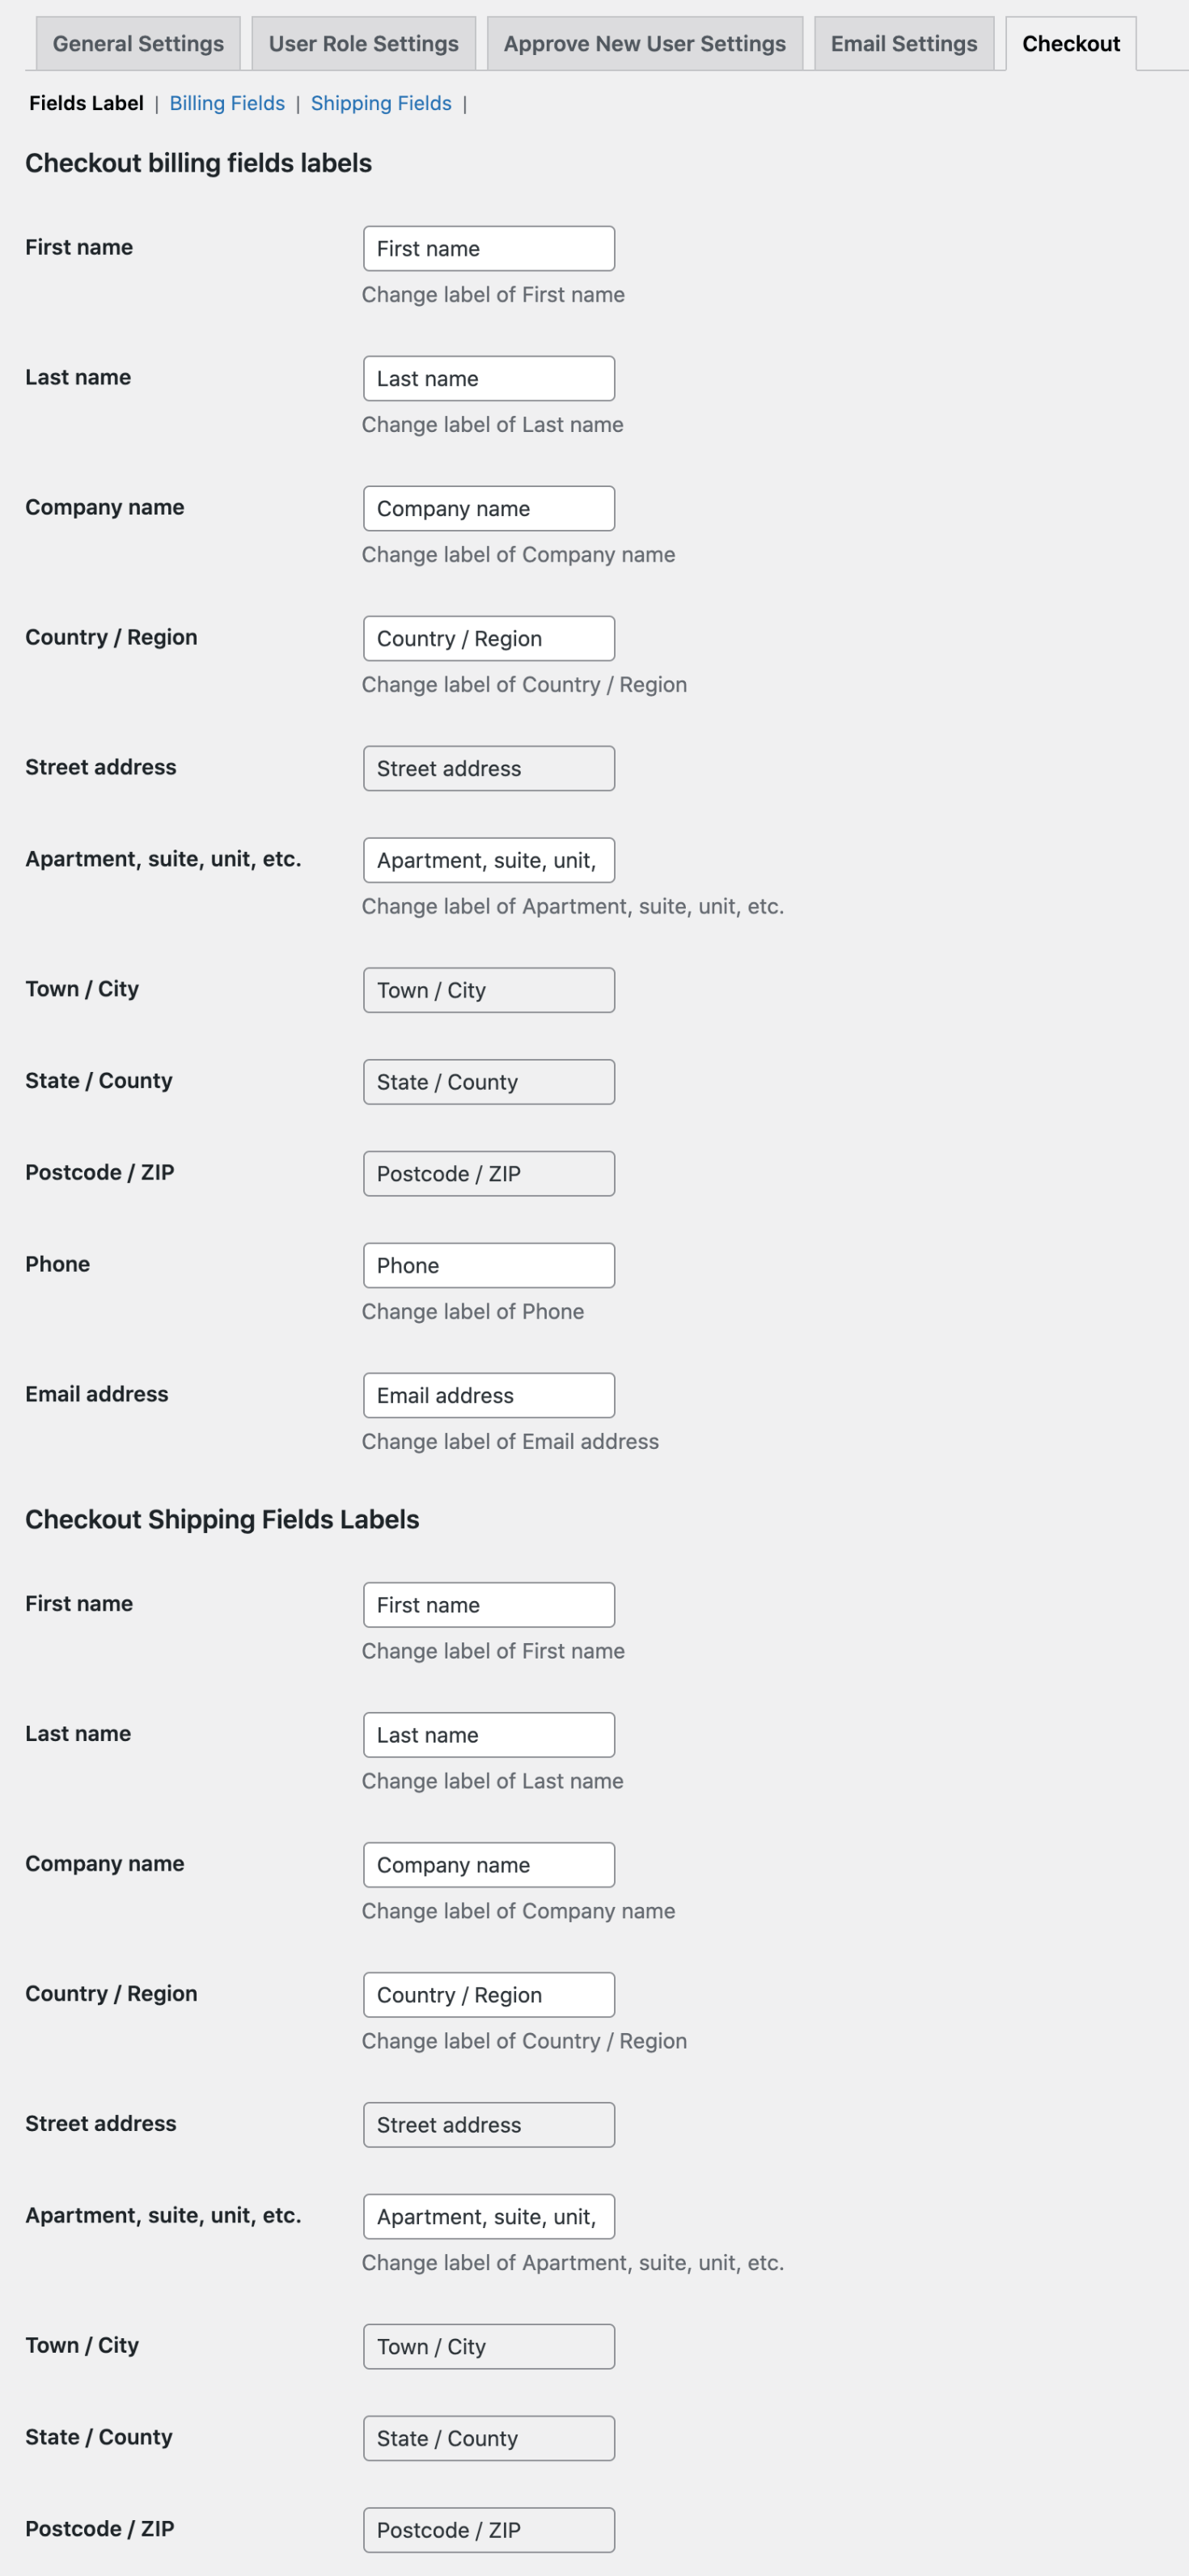Open the Shipping Fields link
The height and width of the screenshot is (2576, 1189).
click(380, 103)
